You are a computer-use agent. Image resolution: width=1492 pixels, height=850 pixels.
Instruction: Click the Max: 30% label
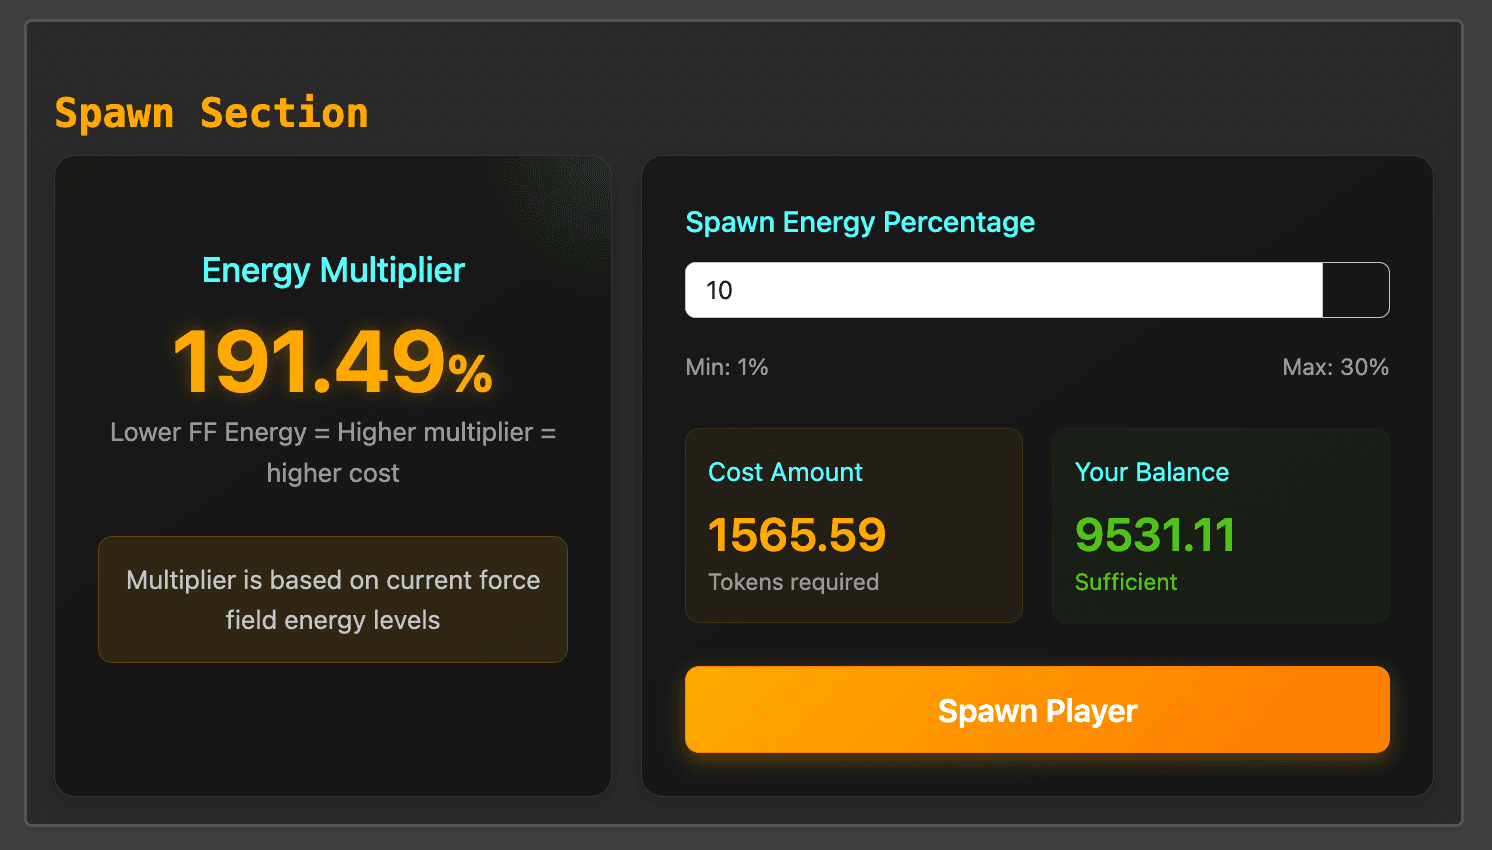point(1335,367)
